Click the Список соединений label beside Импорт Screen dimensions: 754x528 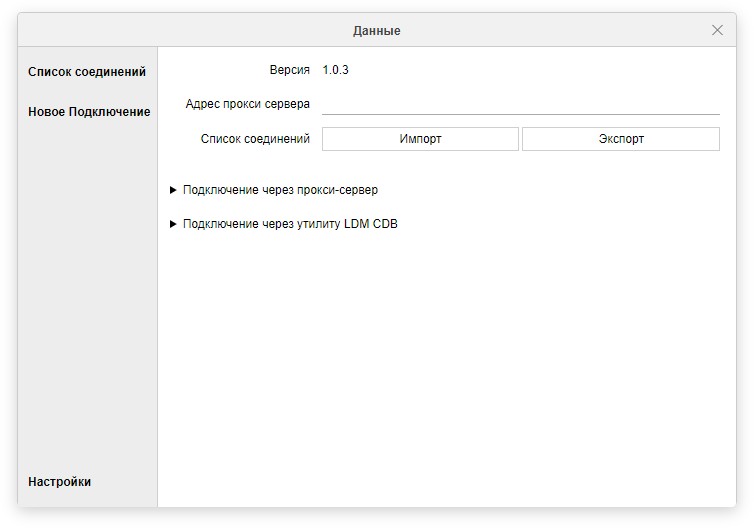[x=255, y=139]
